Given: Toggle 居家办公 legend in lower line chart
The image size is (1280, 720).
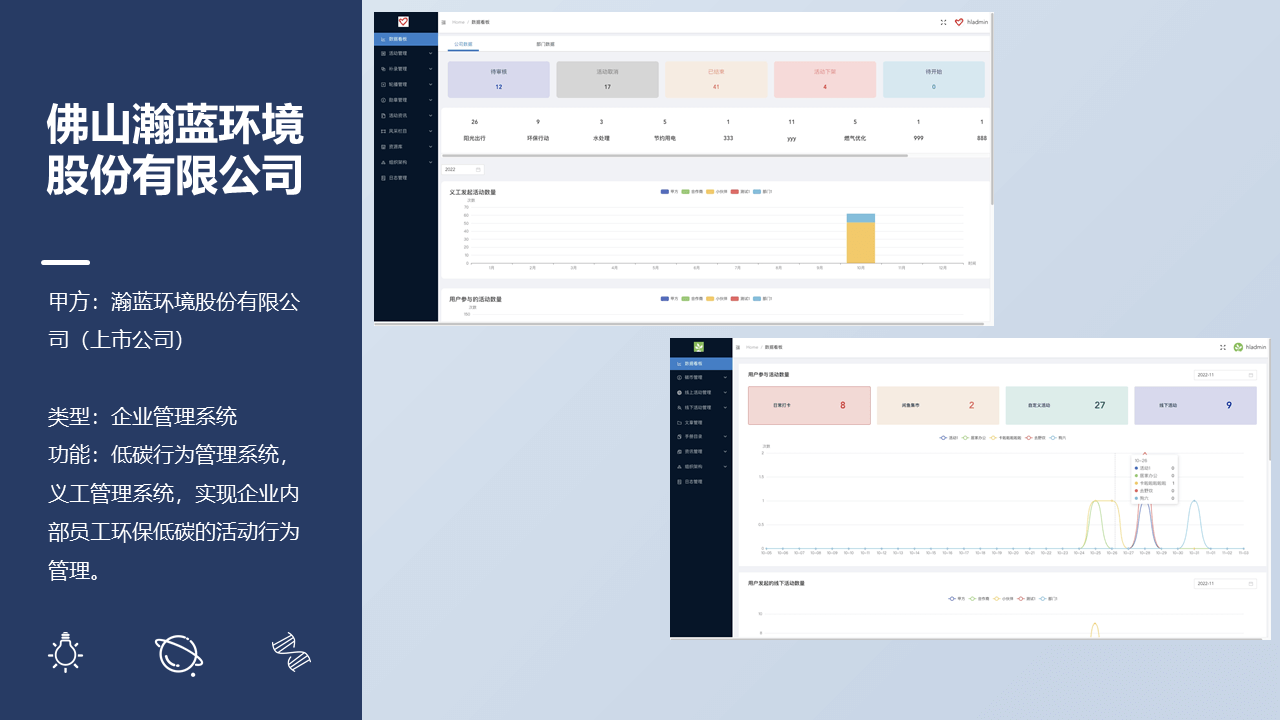Looking at the screenshot, I should coord(973,438).
